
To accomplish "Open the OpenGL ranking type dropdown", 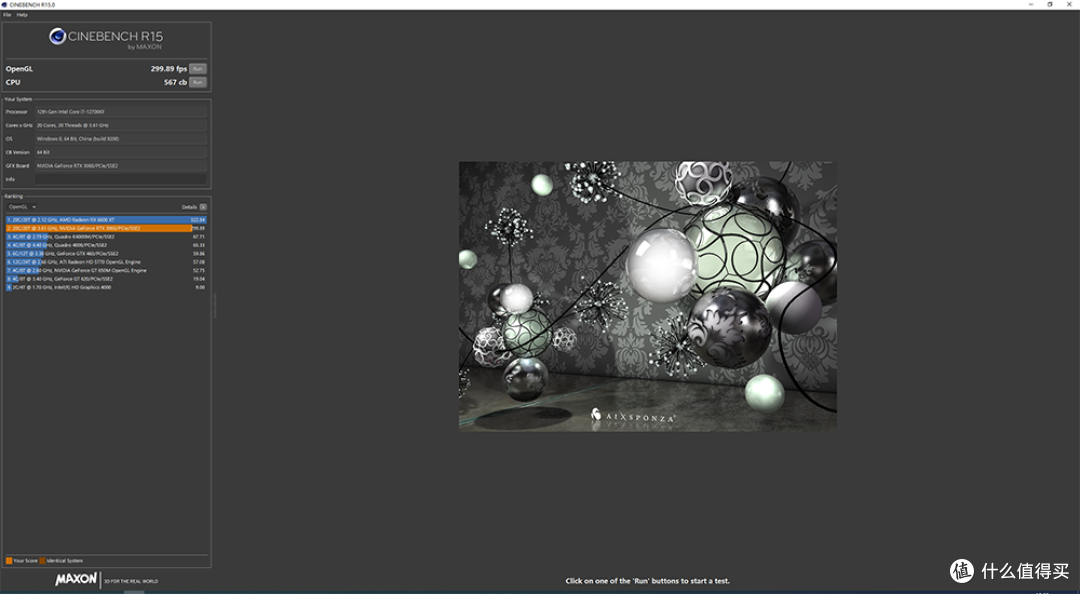I will tap(23, 207).
